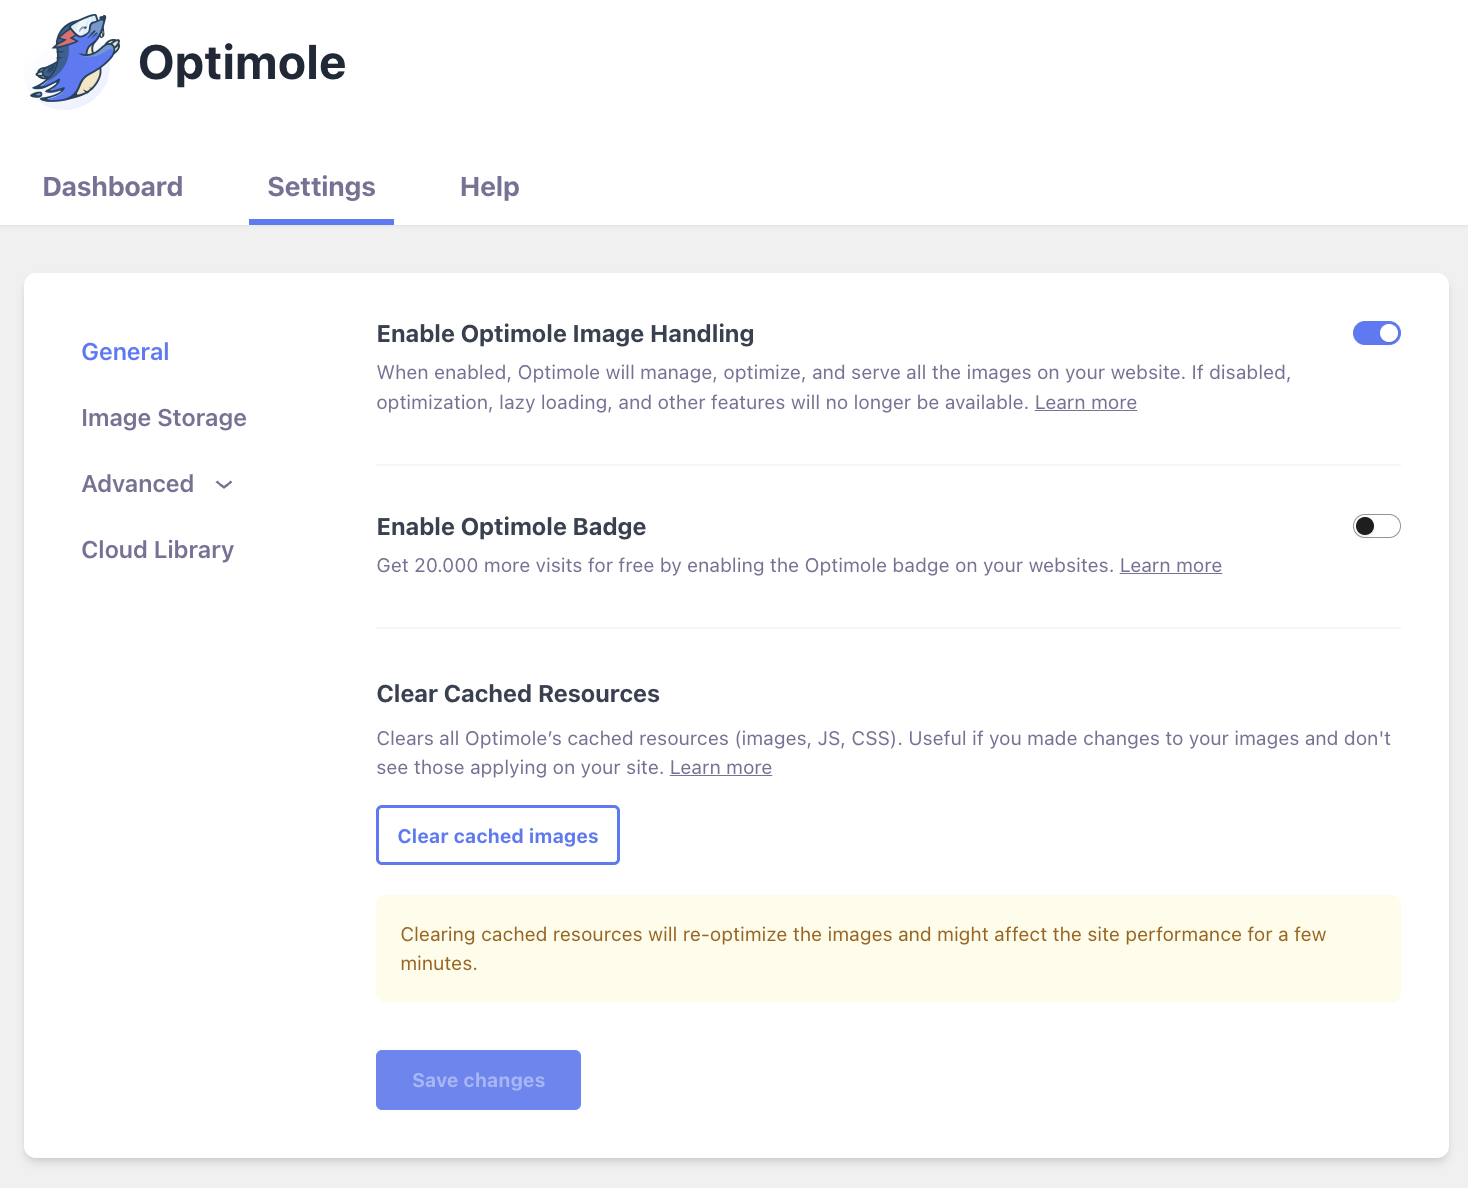1468x1188 pixels.
Task: Click the Advanced sidebar label
Action: coord(138,484)
